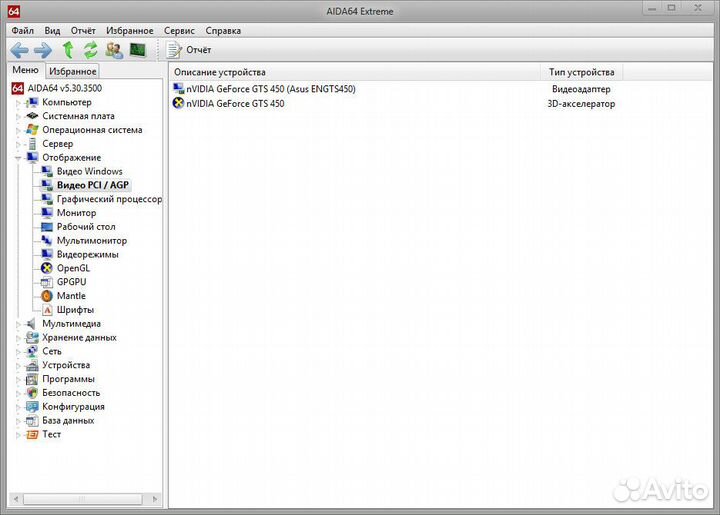Click the Отчёт report toolbar button
720x515 pixels.
(189, 50)
